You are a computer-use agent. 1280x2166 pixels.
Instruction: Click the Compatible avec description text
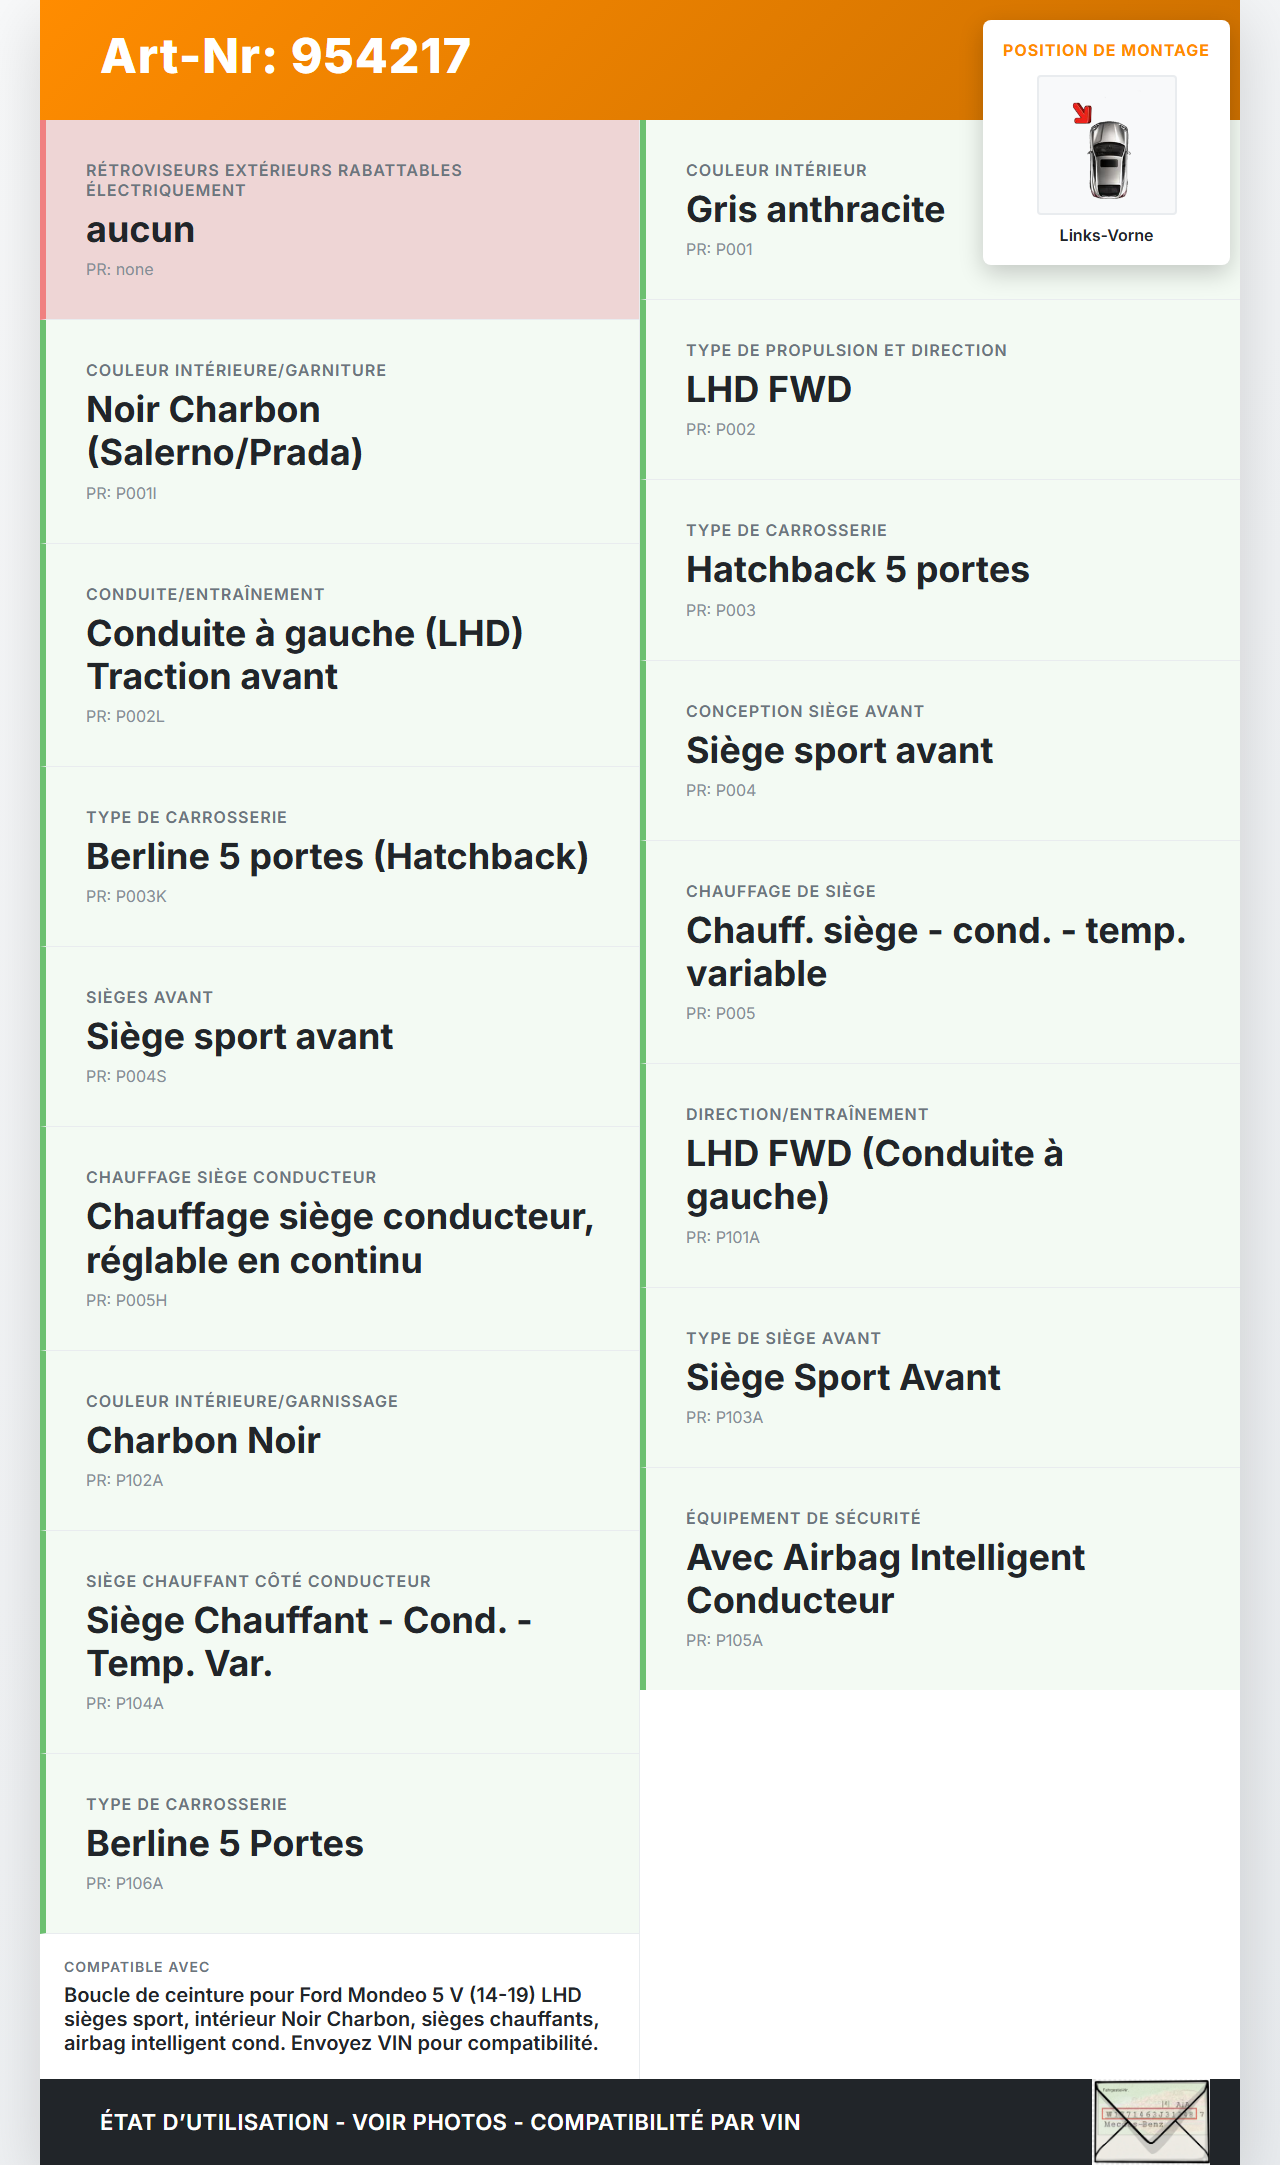(332, 2019)
